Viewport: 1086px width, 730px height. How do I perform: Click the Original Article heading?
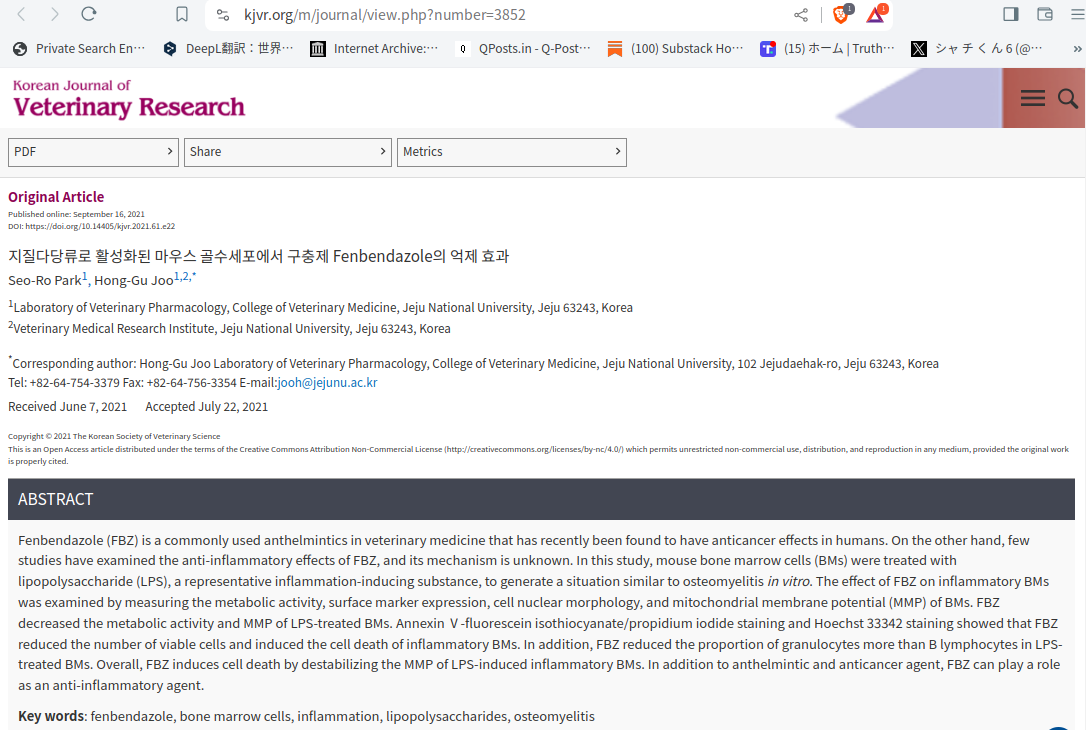coord(56,197)
